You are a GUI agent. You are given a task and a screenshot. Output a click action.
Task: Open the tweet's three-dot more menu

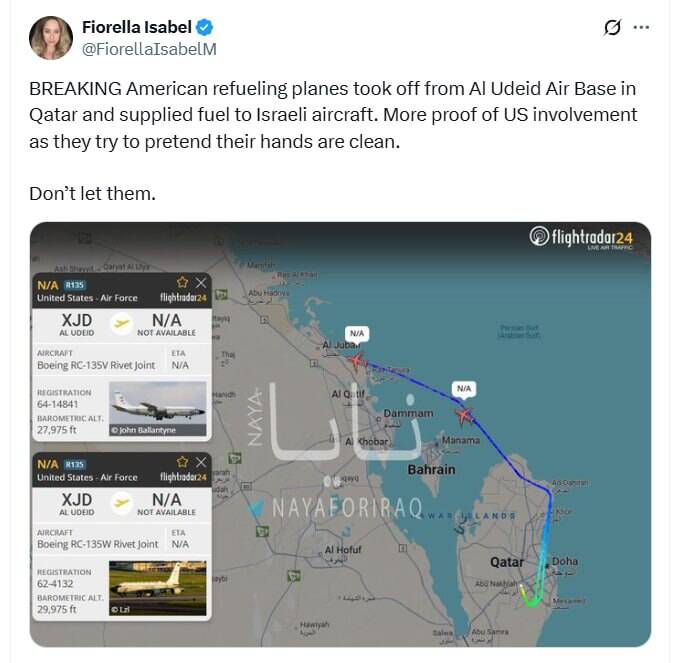click(x=642, y=27)
